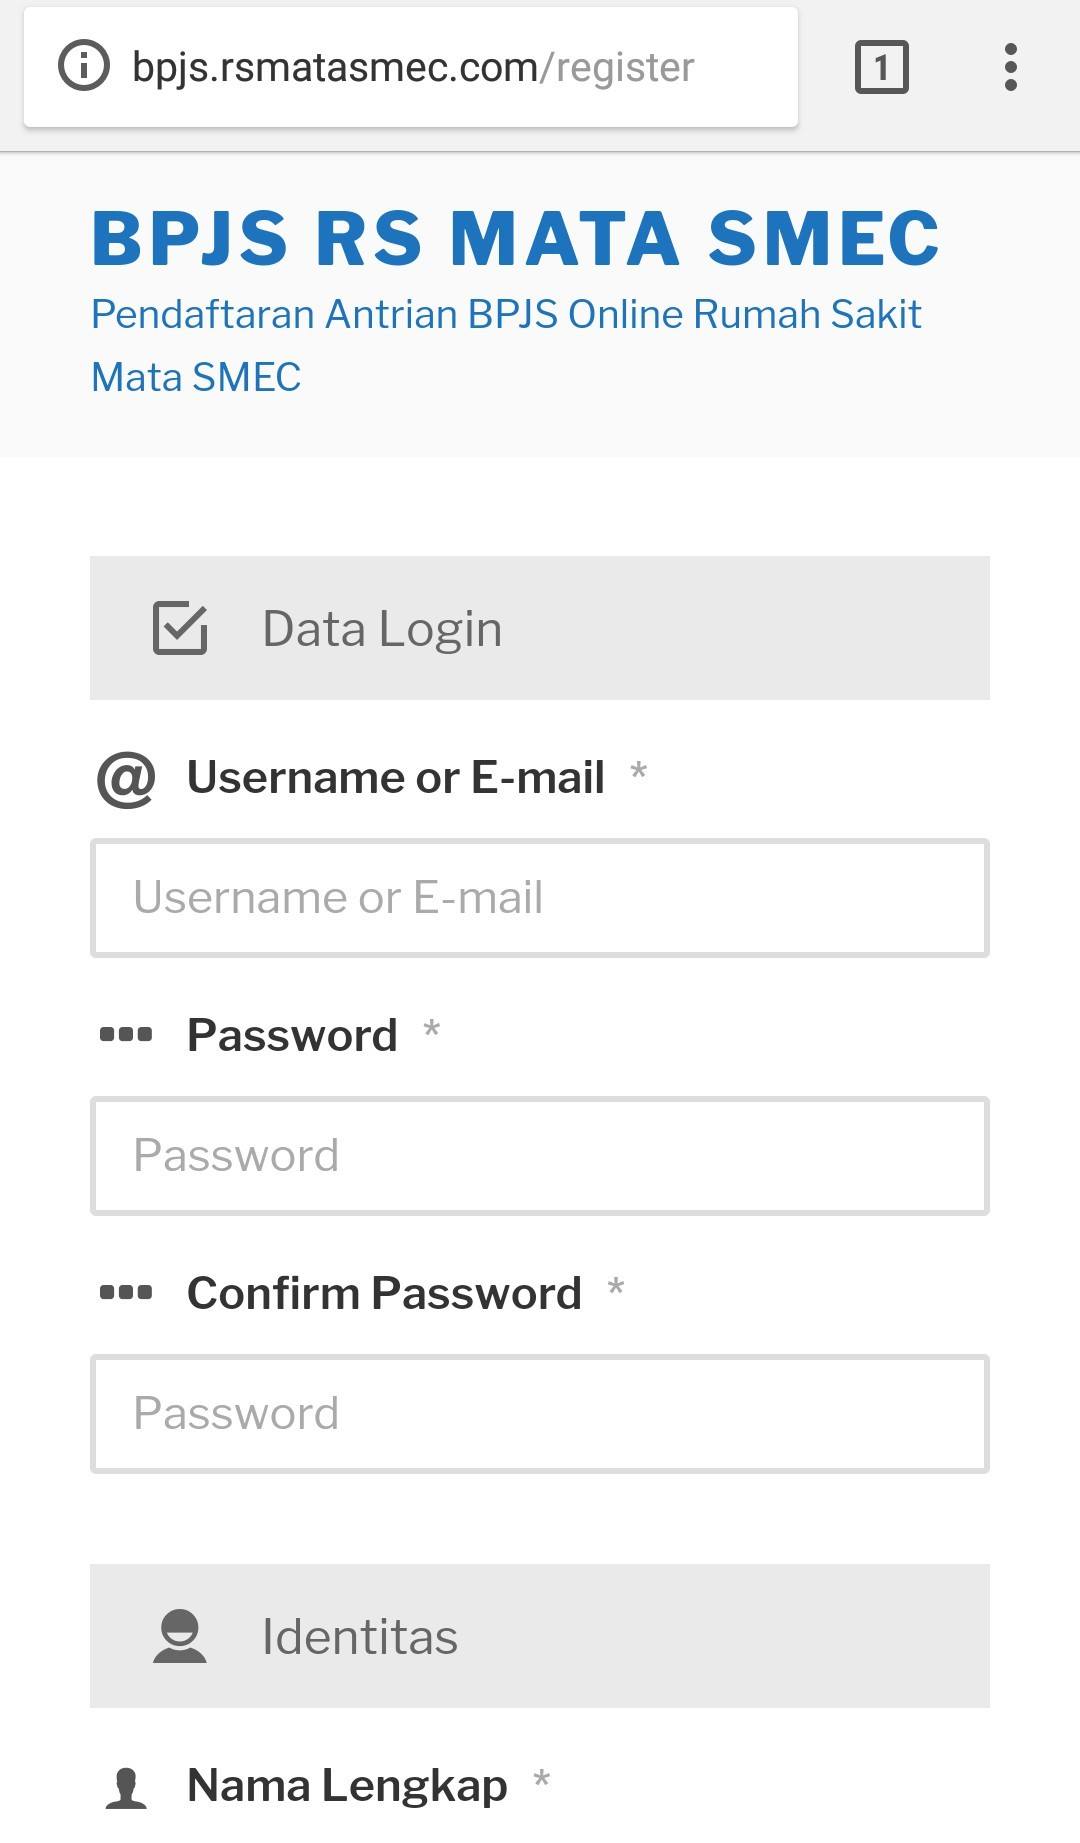Click the dots icon beside Confirm Password

tap(126, 1293)
